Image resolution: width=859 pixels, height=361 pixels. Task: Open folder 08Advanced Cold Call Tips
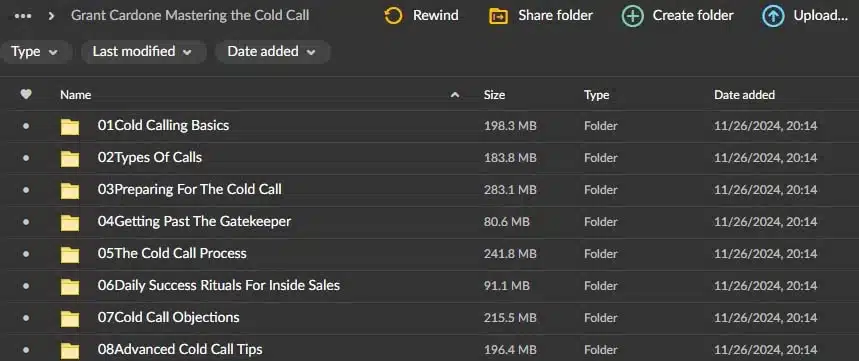pyautogui.click(x=180, y=349)
